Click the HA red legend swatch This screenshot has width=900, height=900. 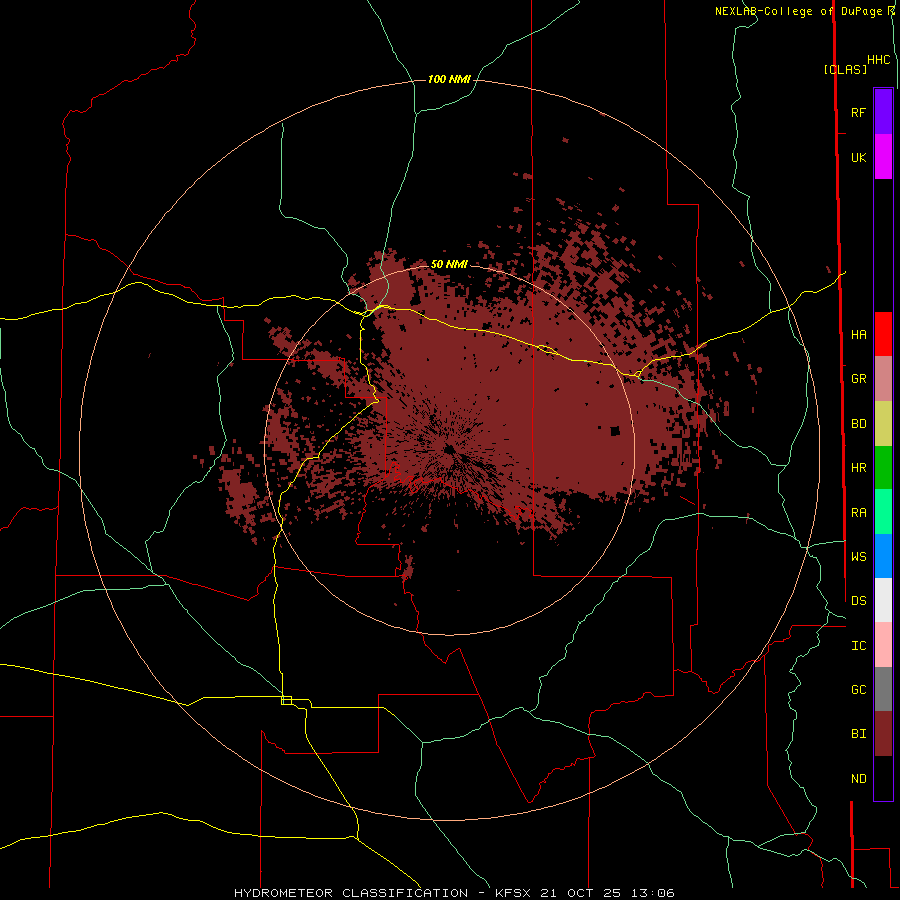click(x=883, y=334)
